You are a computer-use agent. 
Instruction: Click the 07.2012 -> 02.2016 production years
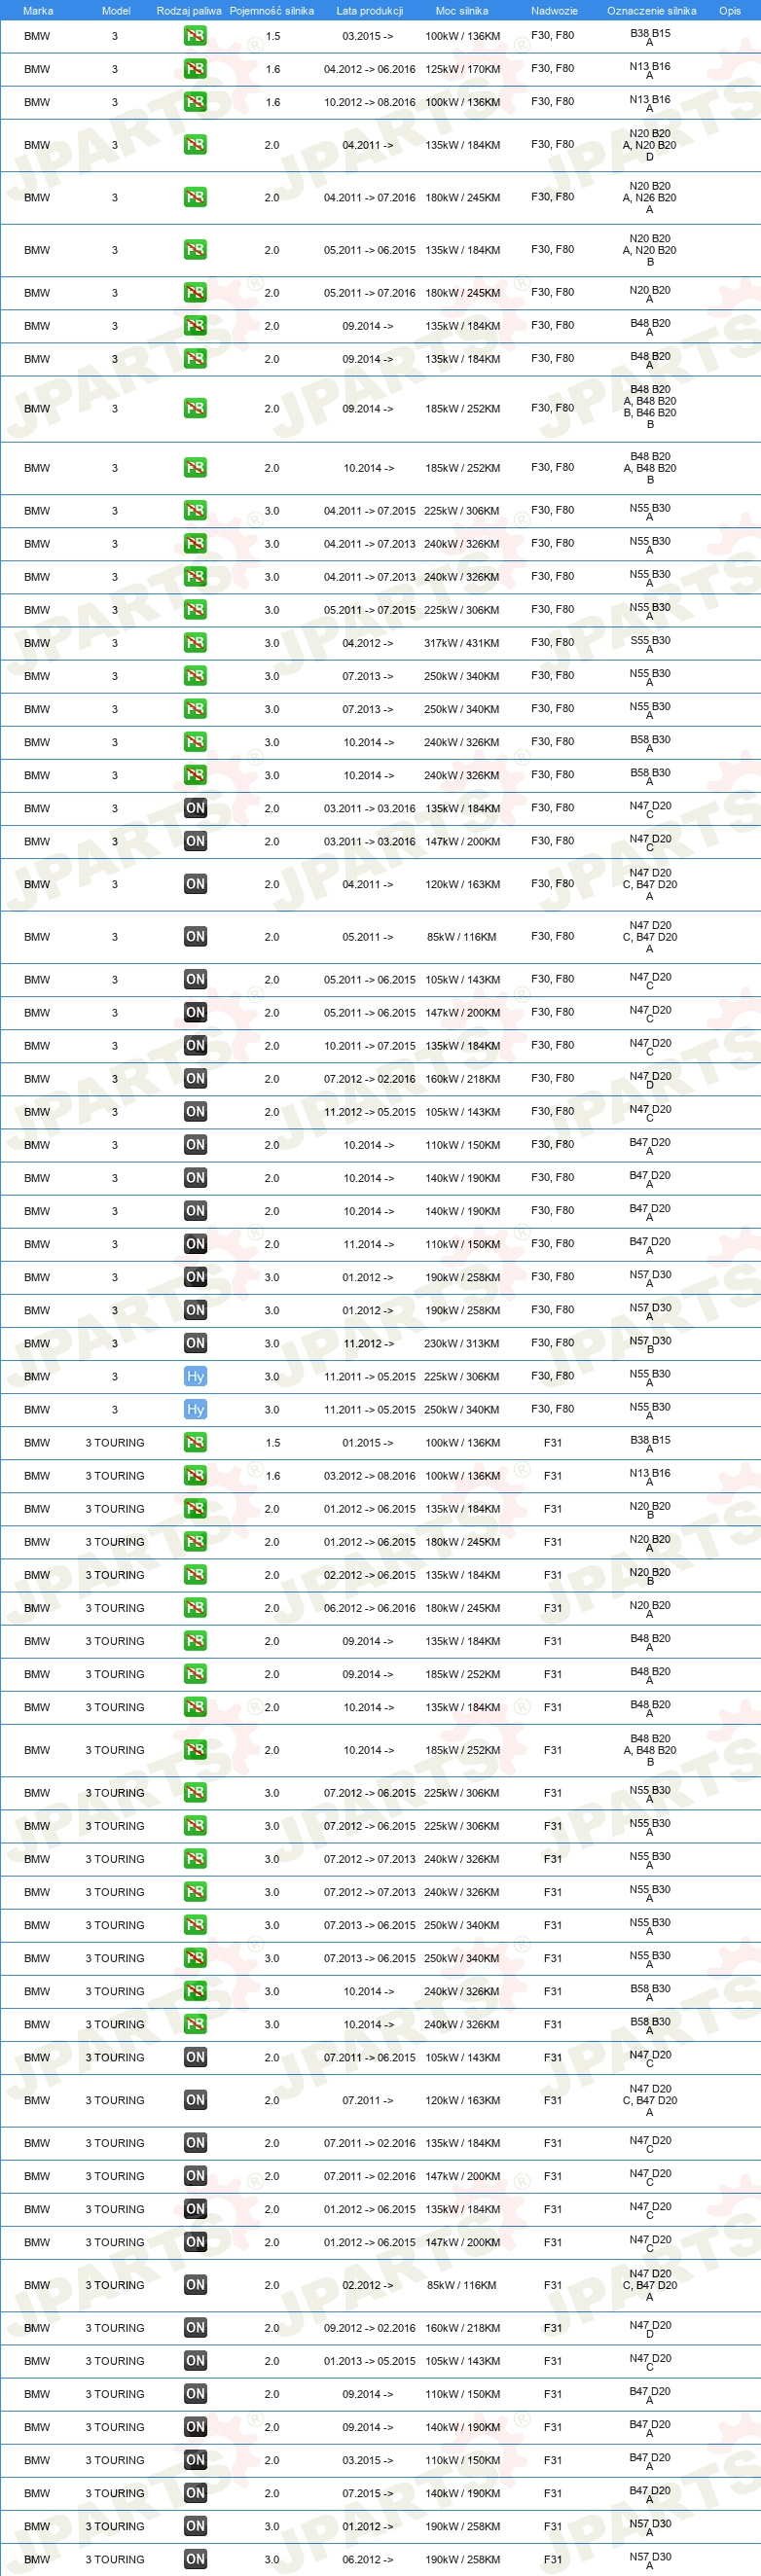(x=369, y=1079)
